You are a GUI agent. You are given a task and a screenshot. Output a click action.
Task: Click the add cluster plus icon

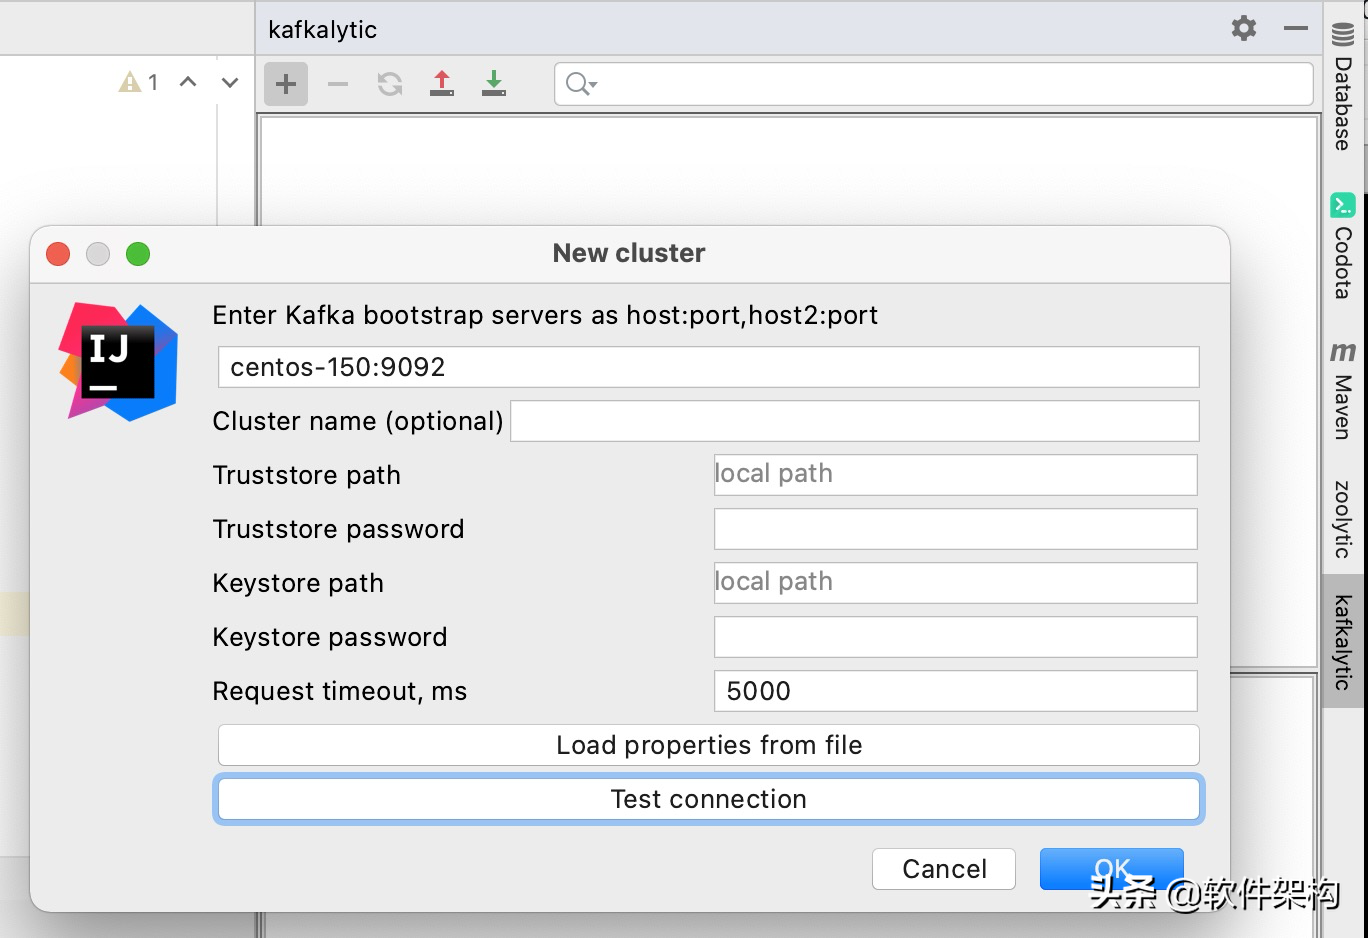286,84
